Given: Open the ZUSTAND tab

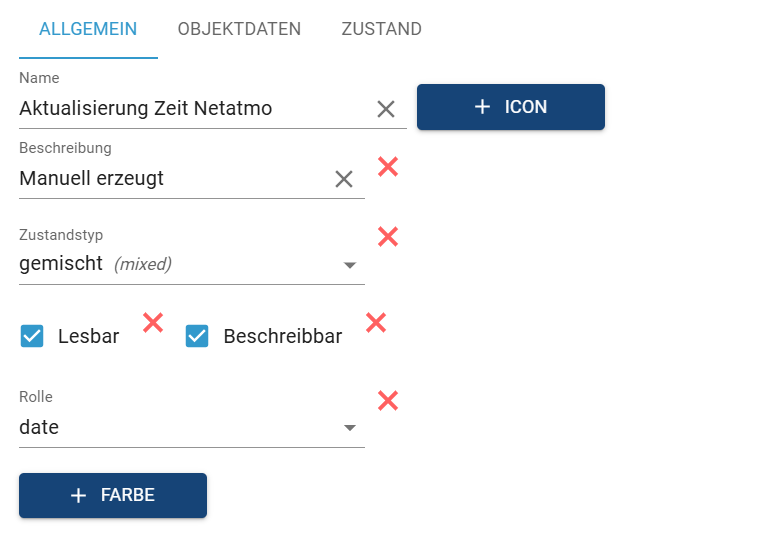Looking at the screenshot, I should coord(381,29).
